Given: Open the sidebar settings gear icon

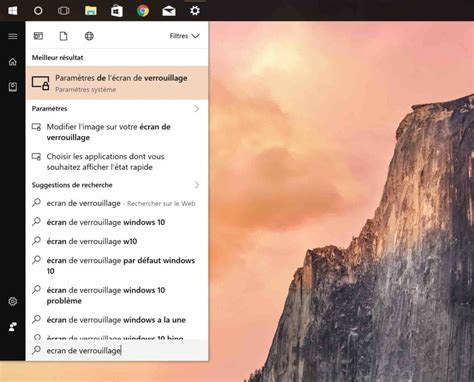Looking at the screenshot, I should [13, 301].
